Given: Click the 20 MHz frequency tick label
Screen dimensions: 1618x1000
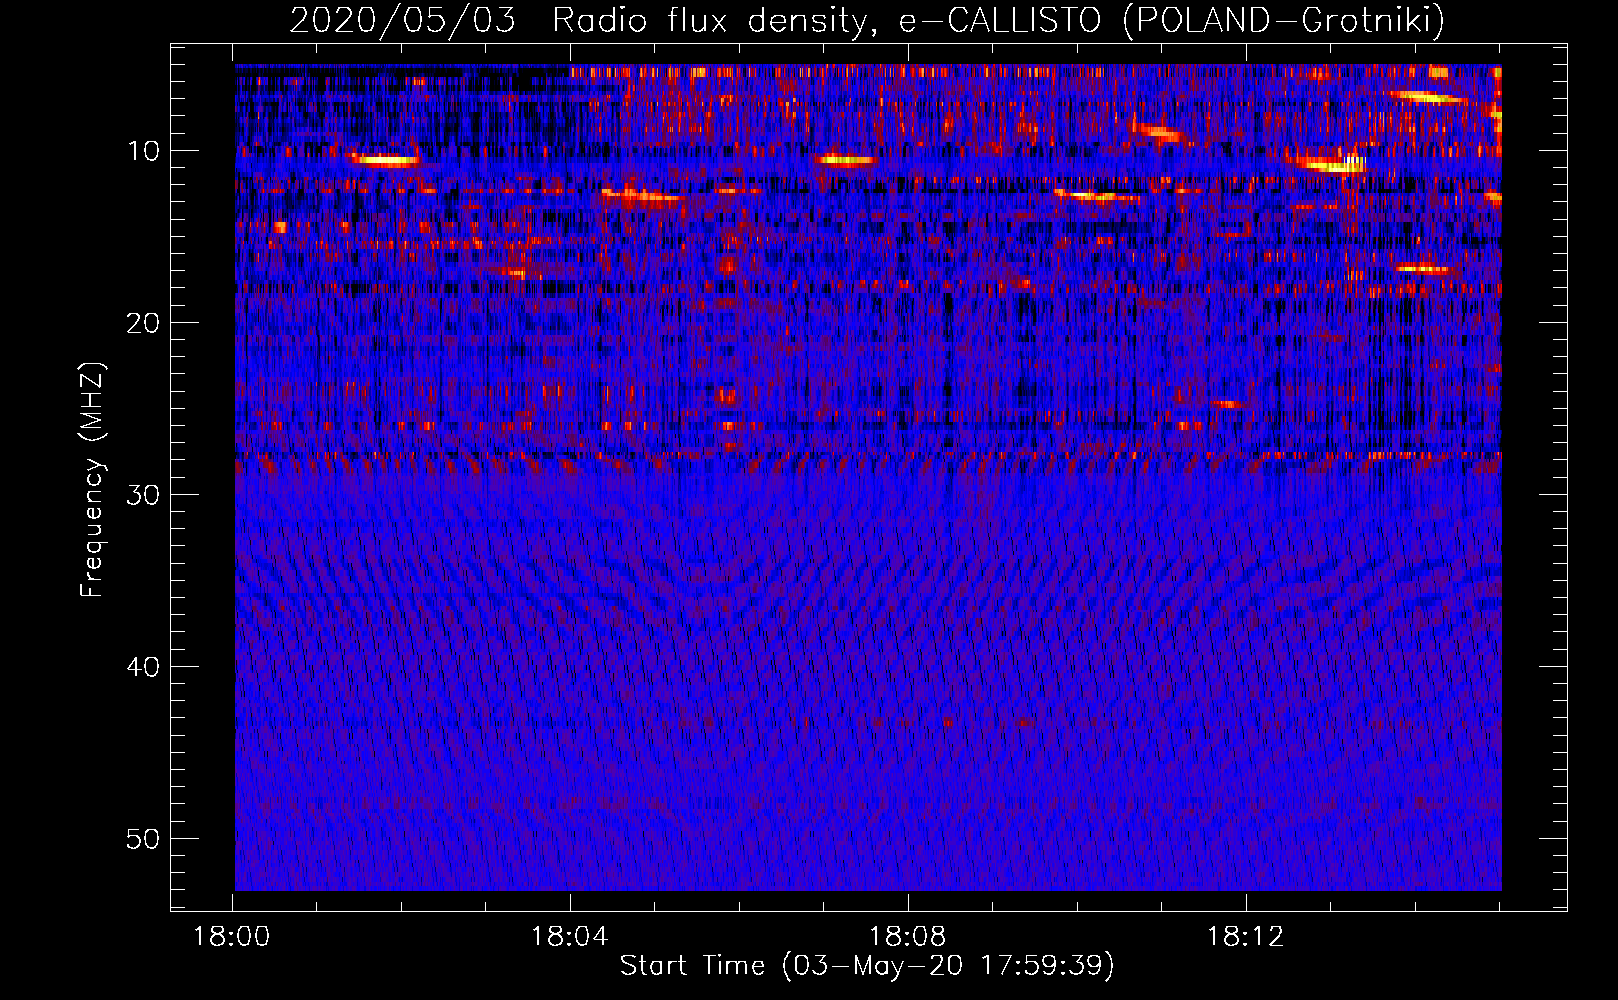Looking at the screenshot, I should (x=144, y=323).
